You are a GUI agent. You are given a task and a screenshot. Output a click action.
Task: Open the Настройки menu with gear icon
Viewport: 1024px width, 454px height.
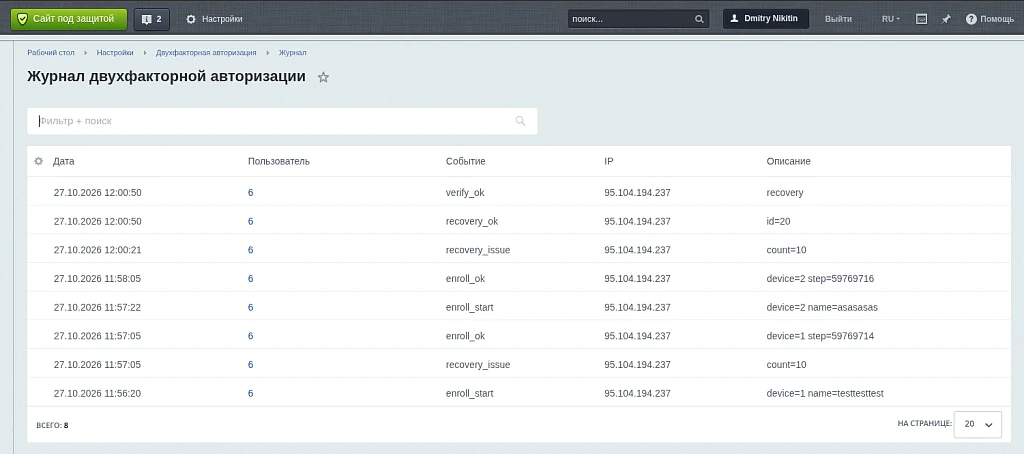point(214,19)
